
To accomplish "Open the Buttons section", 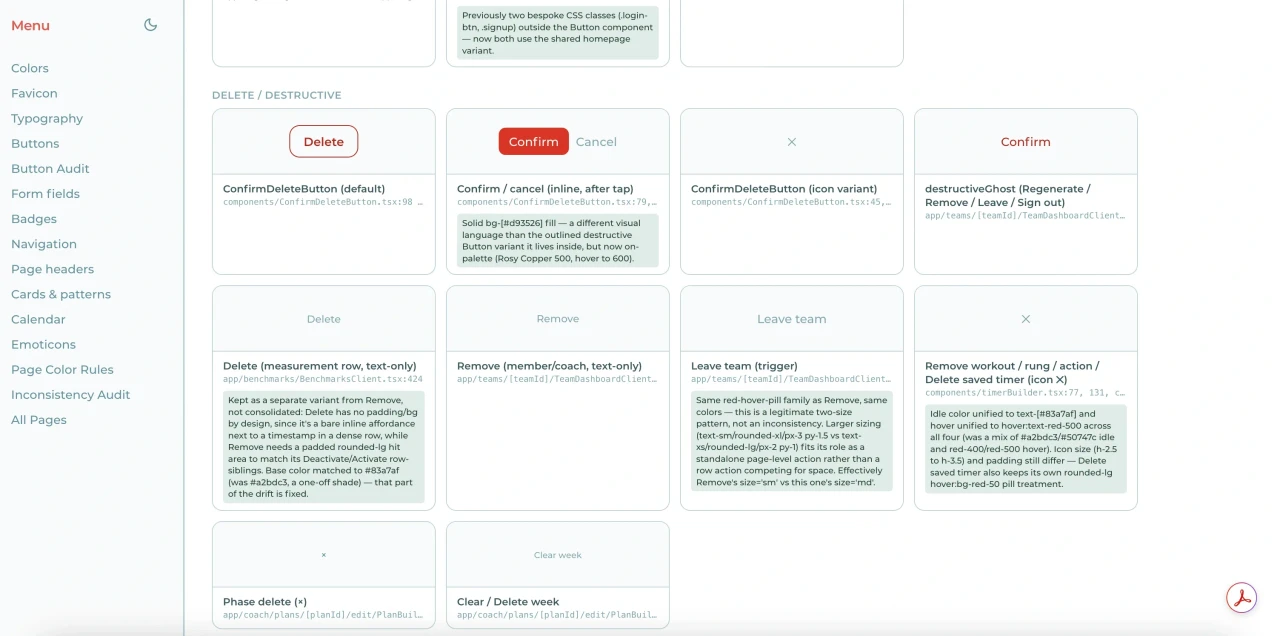I will click(35, 143).
